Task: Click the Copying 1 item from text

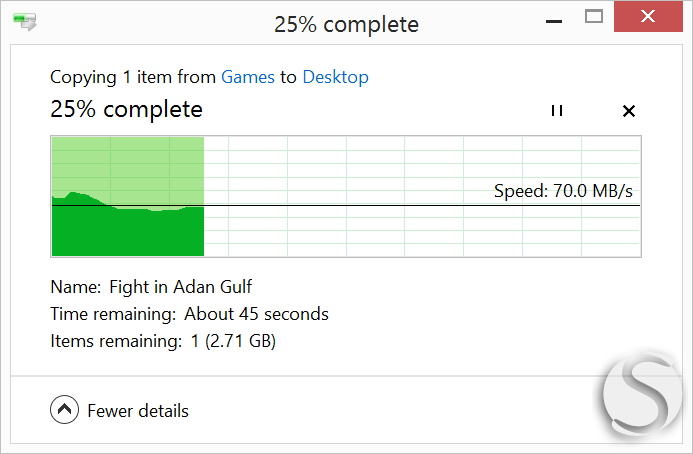Action: pos(133,77)
